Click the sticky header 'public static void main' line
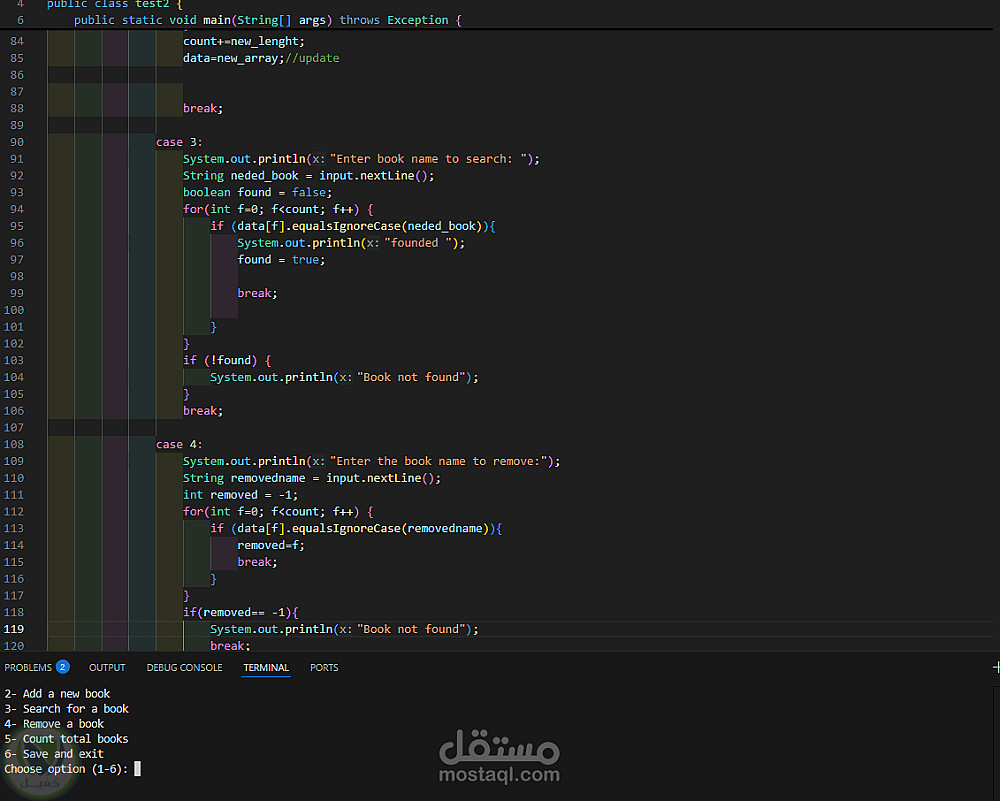This screenshot has width=1000, height=801. [x=267, y=20]
